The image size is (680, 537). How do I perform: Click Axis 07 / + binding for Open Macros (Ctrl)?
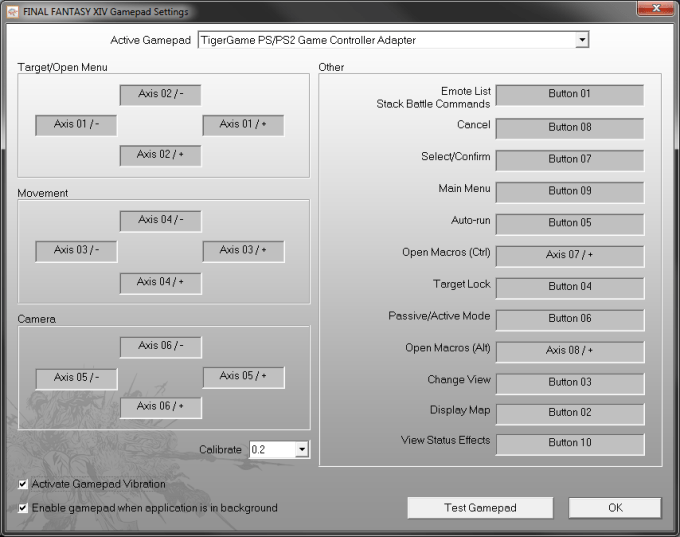570,256
